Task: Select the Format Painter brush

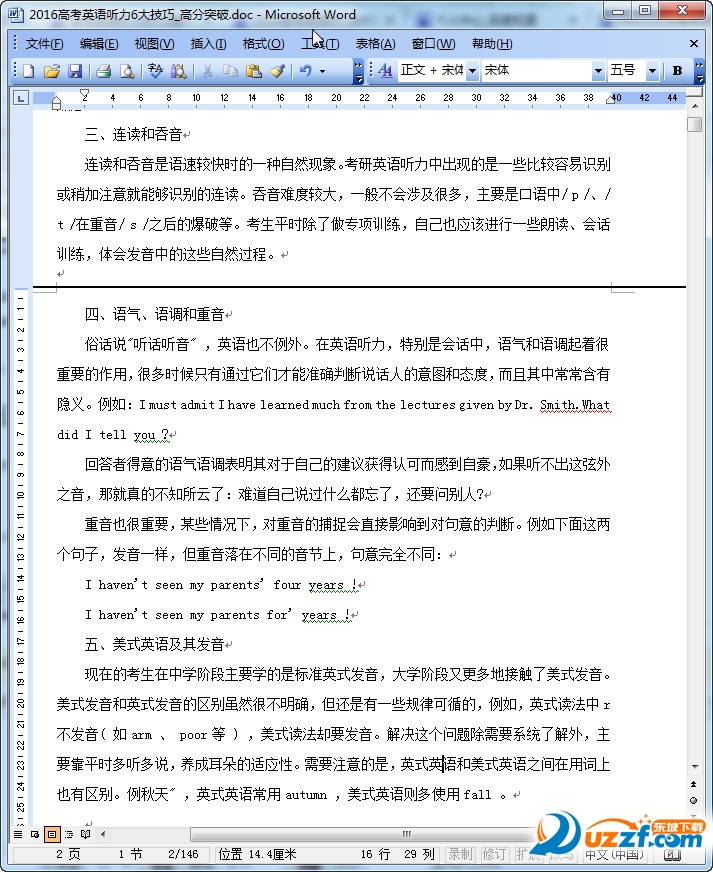Action: pos(278,71)
